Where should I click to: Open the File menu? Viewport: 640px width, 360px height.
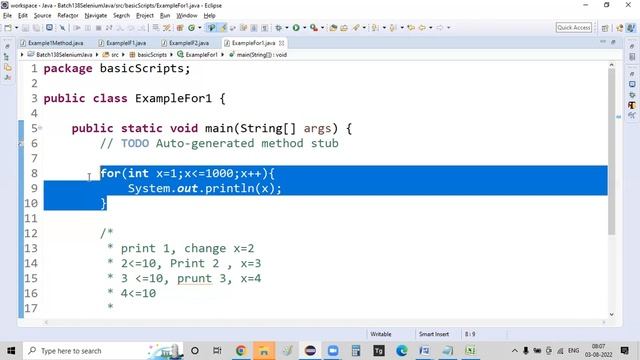(7, 16)
